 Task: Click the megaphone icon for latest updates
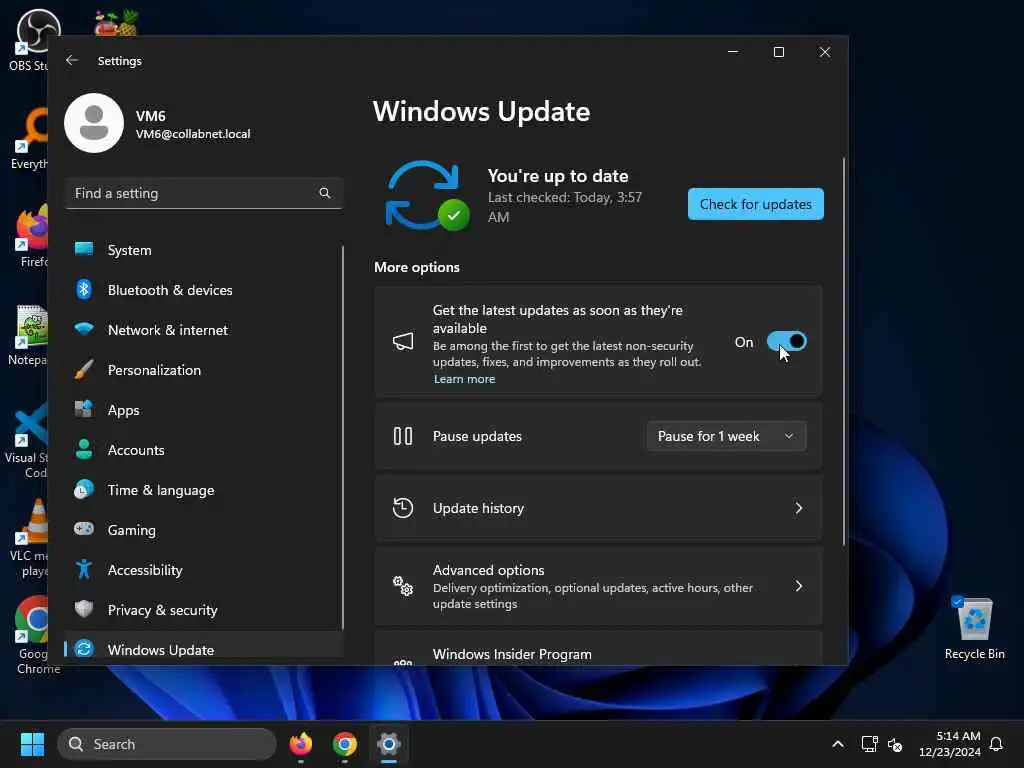403,342
